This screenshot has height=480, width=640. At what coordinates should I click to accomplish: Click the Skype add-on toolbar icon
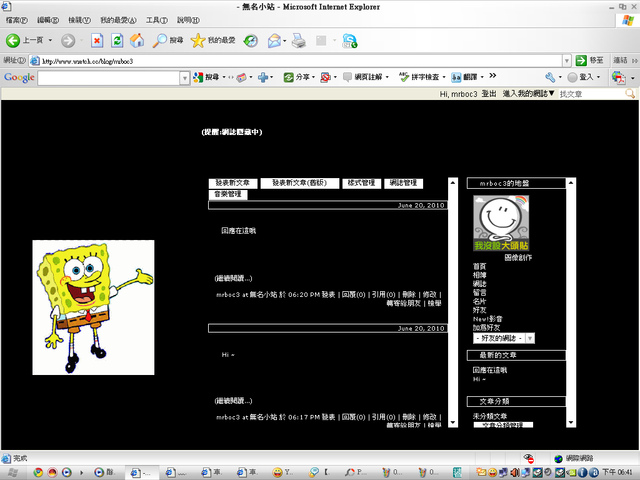click(350, 40)
